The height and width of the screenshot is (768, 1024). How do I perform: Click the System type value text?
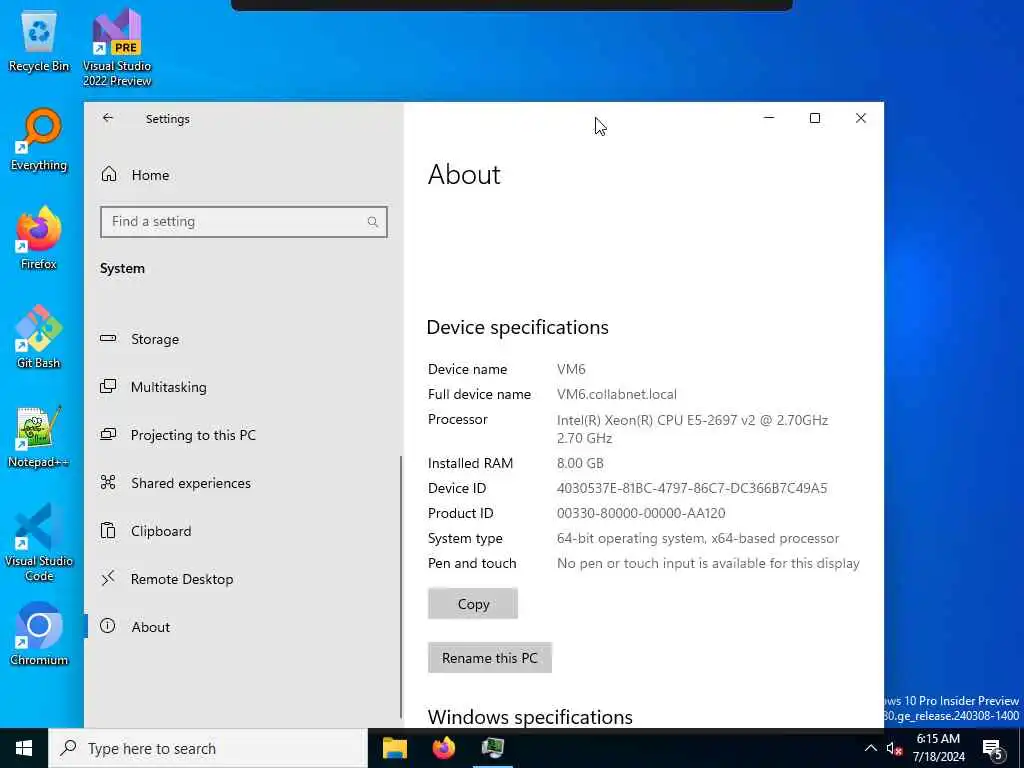pyautogui.click(x=697, y=539)
